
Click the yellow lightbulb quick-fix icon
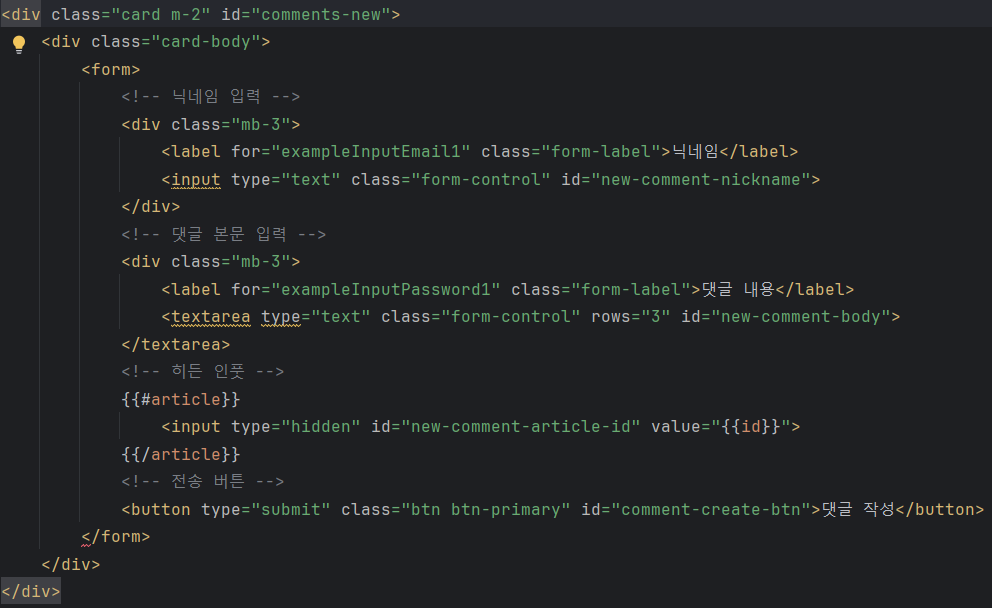19,44
